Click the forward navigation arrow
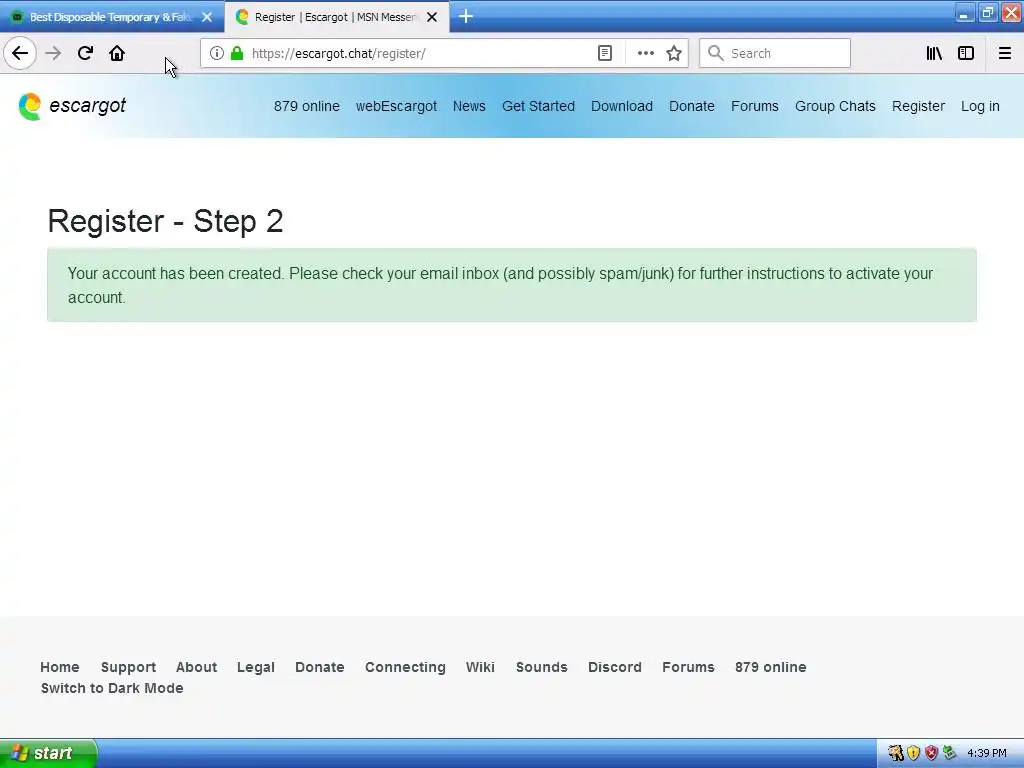1024x768 pixels. [53, 53]
